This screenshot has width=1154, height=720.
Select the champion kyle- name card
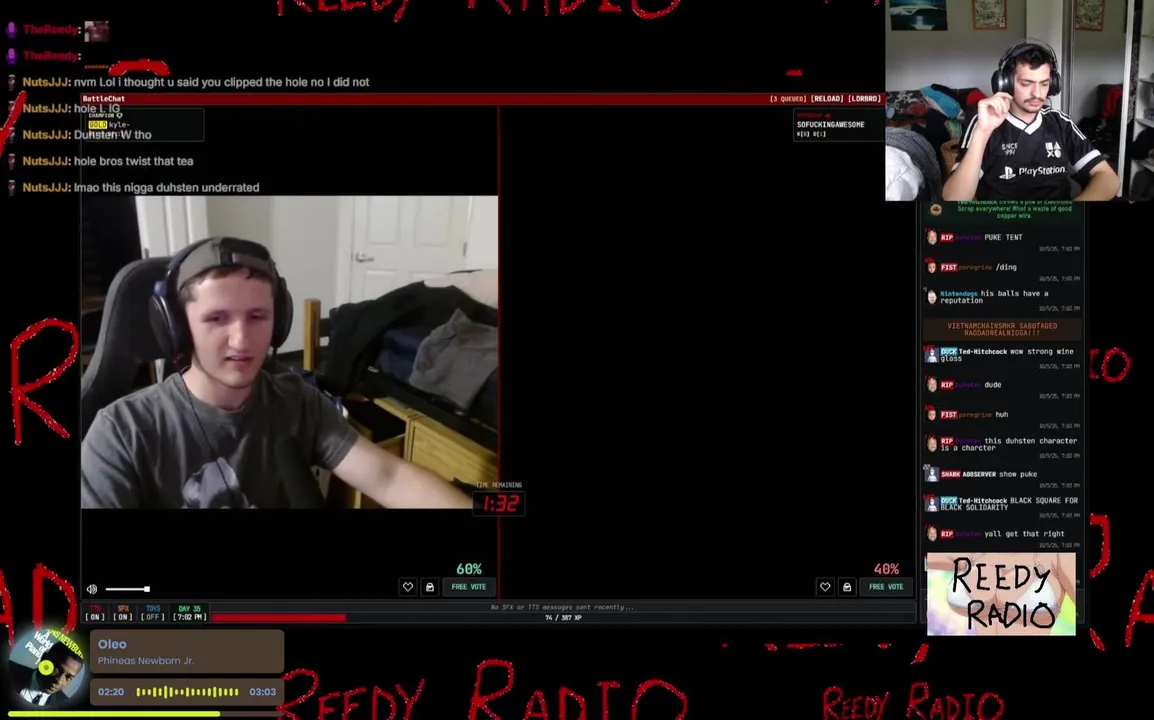[143, 124]
